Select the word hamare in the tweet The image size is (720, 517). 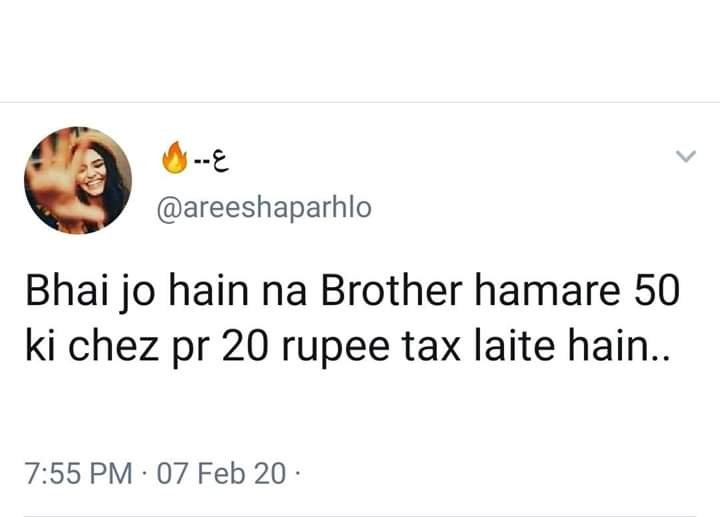(547, 291)
